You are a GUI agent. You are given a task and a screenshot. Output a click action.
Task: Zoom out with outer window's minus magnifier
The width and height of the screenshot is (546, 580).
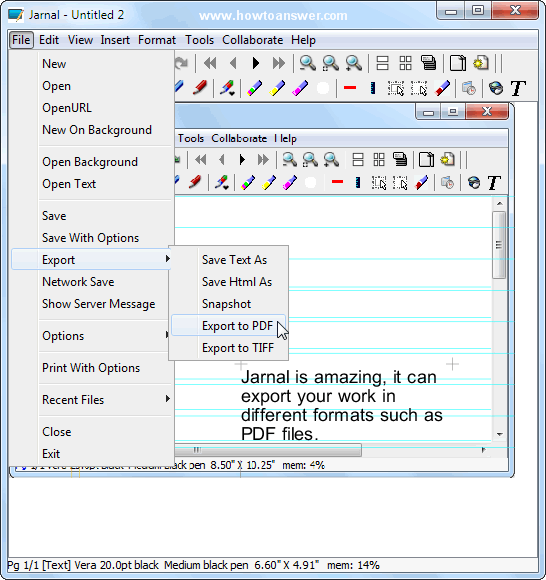click(x=307, y=64)
